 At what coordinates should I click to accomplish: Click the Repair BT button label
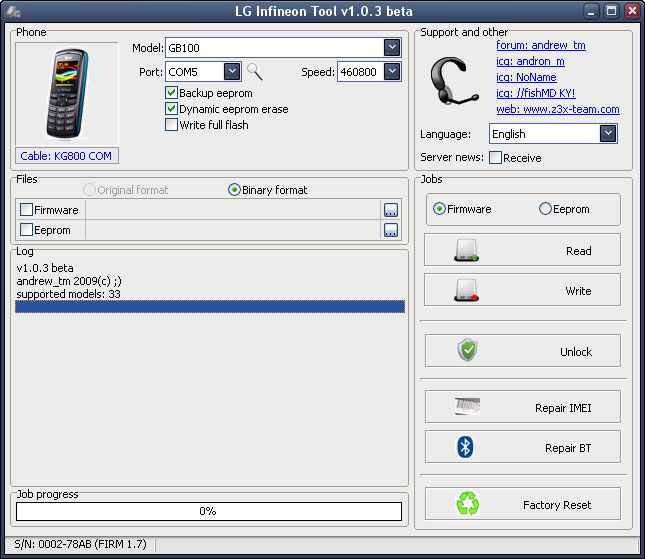pos(568,448)
